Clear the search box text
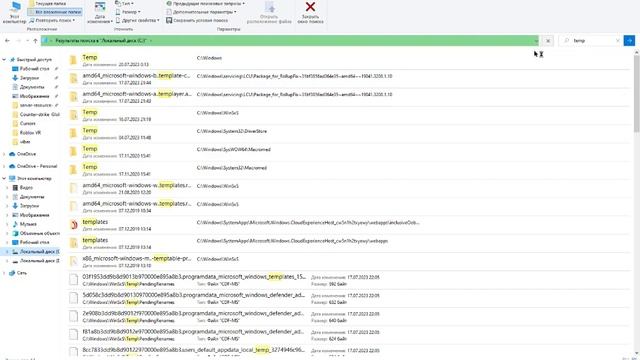 [x=617, y=40]
